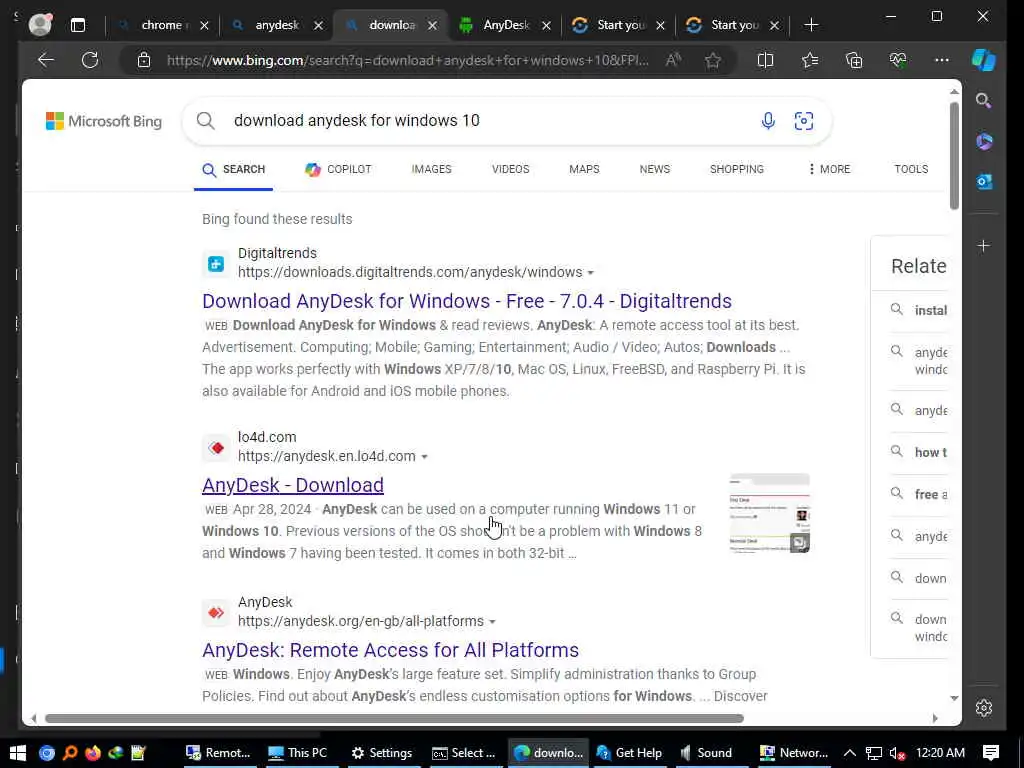Viewport: 1024px width, 768px height.
Task: Go back to the previous page
Action: [x=46, y=60]
